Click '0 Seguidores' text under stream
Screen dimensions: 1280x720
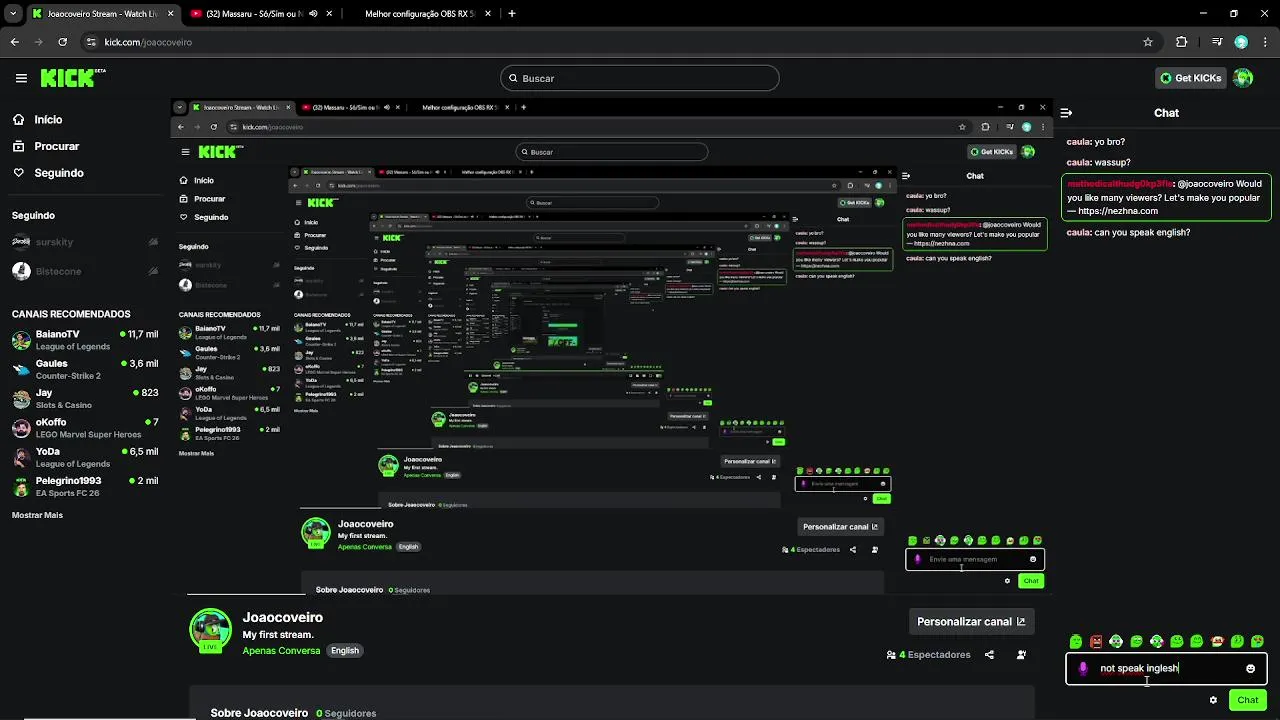click(346, 713)
